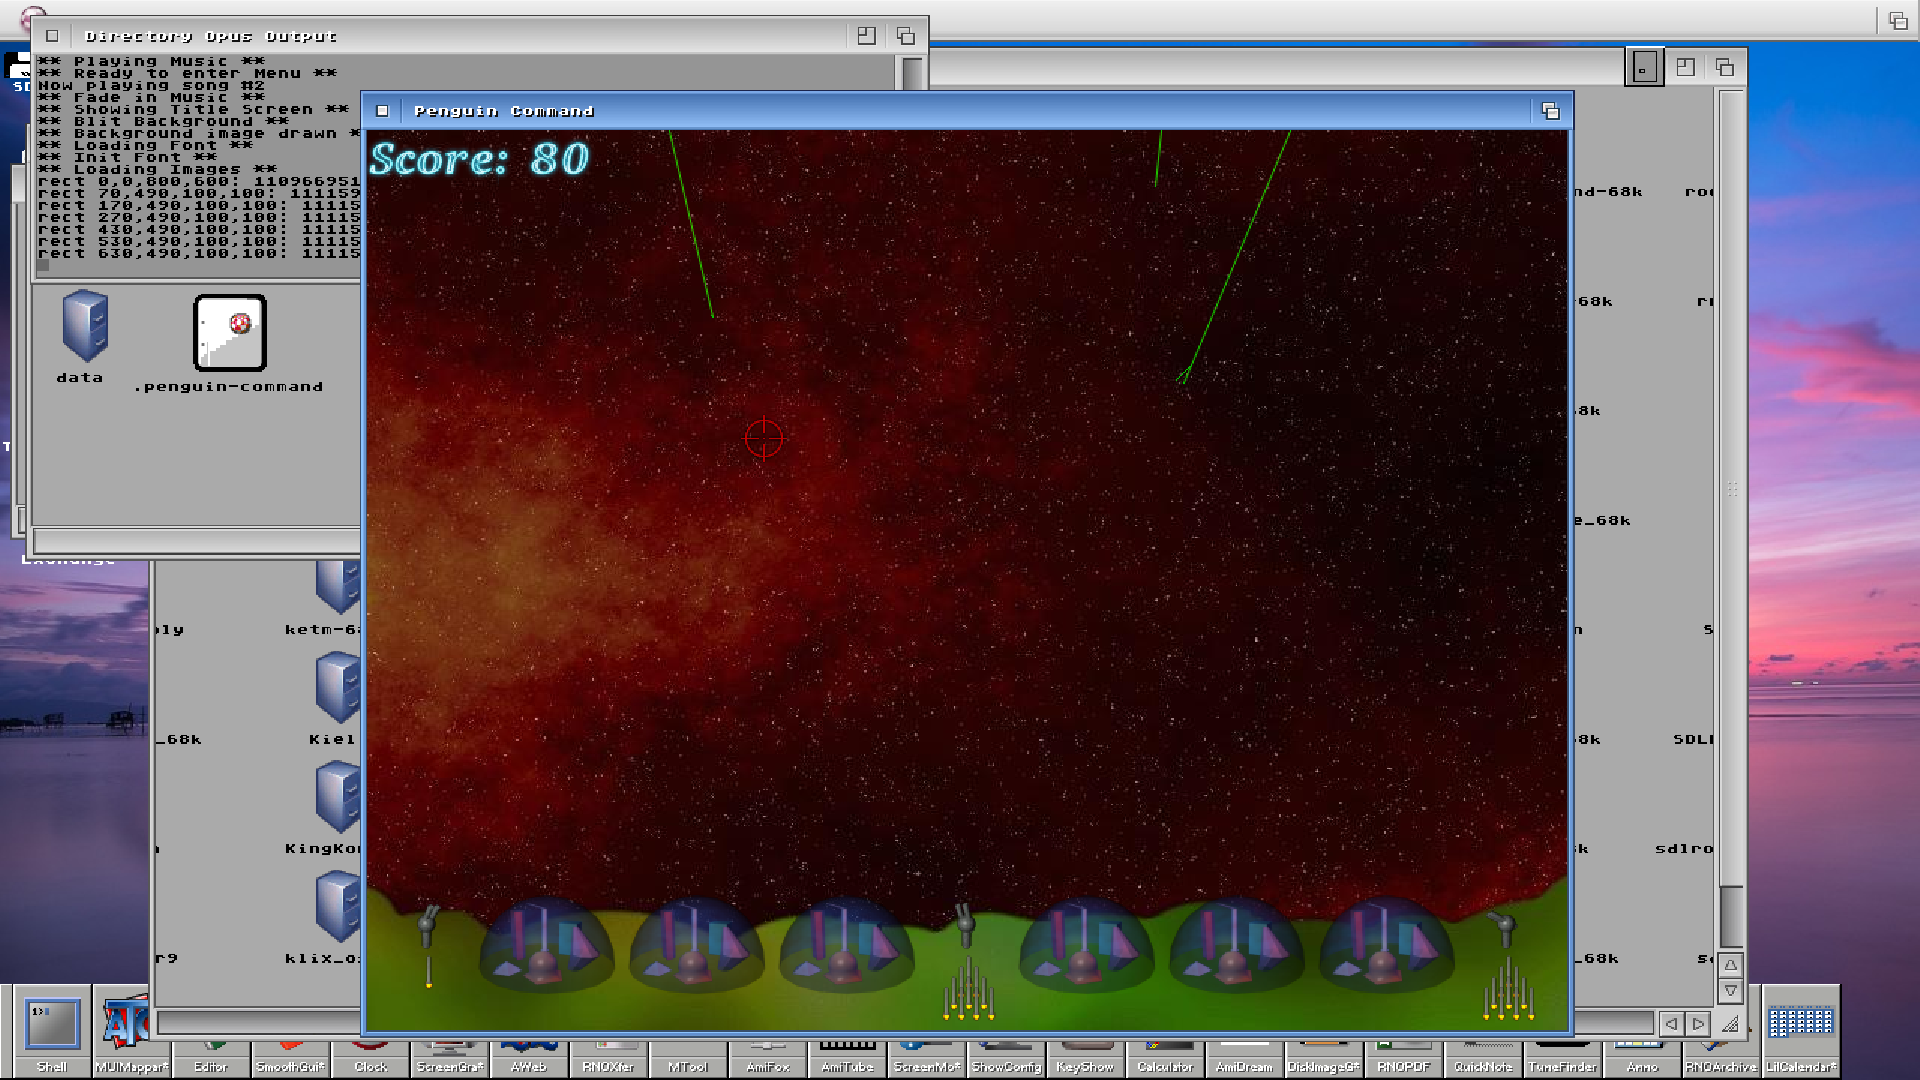The height and width of the screenshot is (1080, 1920).
Task: Click the scroll right arrow of file window
Action: pyautogui.click(x=1698, y=1024)
